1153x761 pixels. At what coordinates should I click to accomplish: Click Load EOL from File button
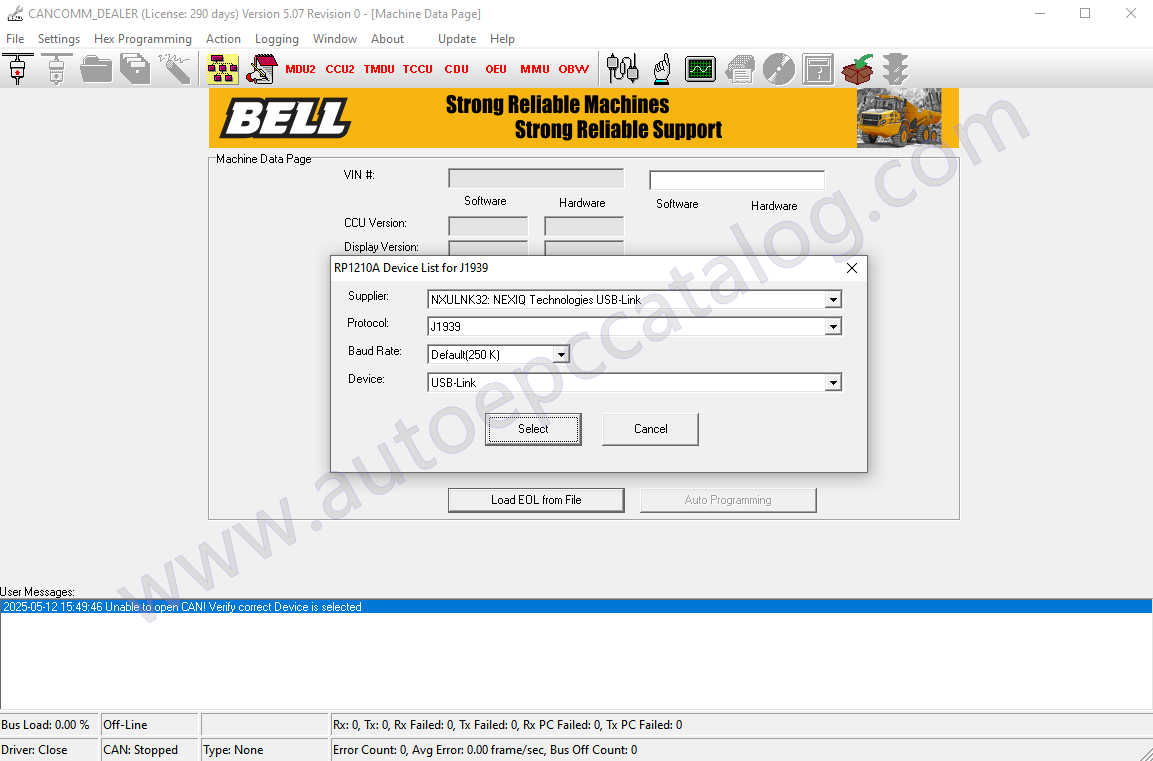coord(536,500)
